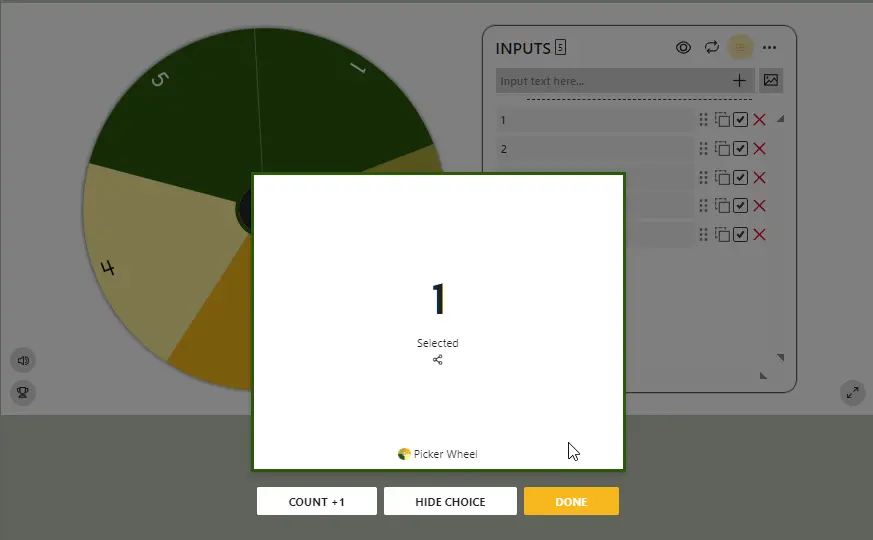Click the fullscreen expand icon
The image size is (873, 540).
(x=852, y=393)
